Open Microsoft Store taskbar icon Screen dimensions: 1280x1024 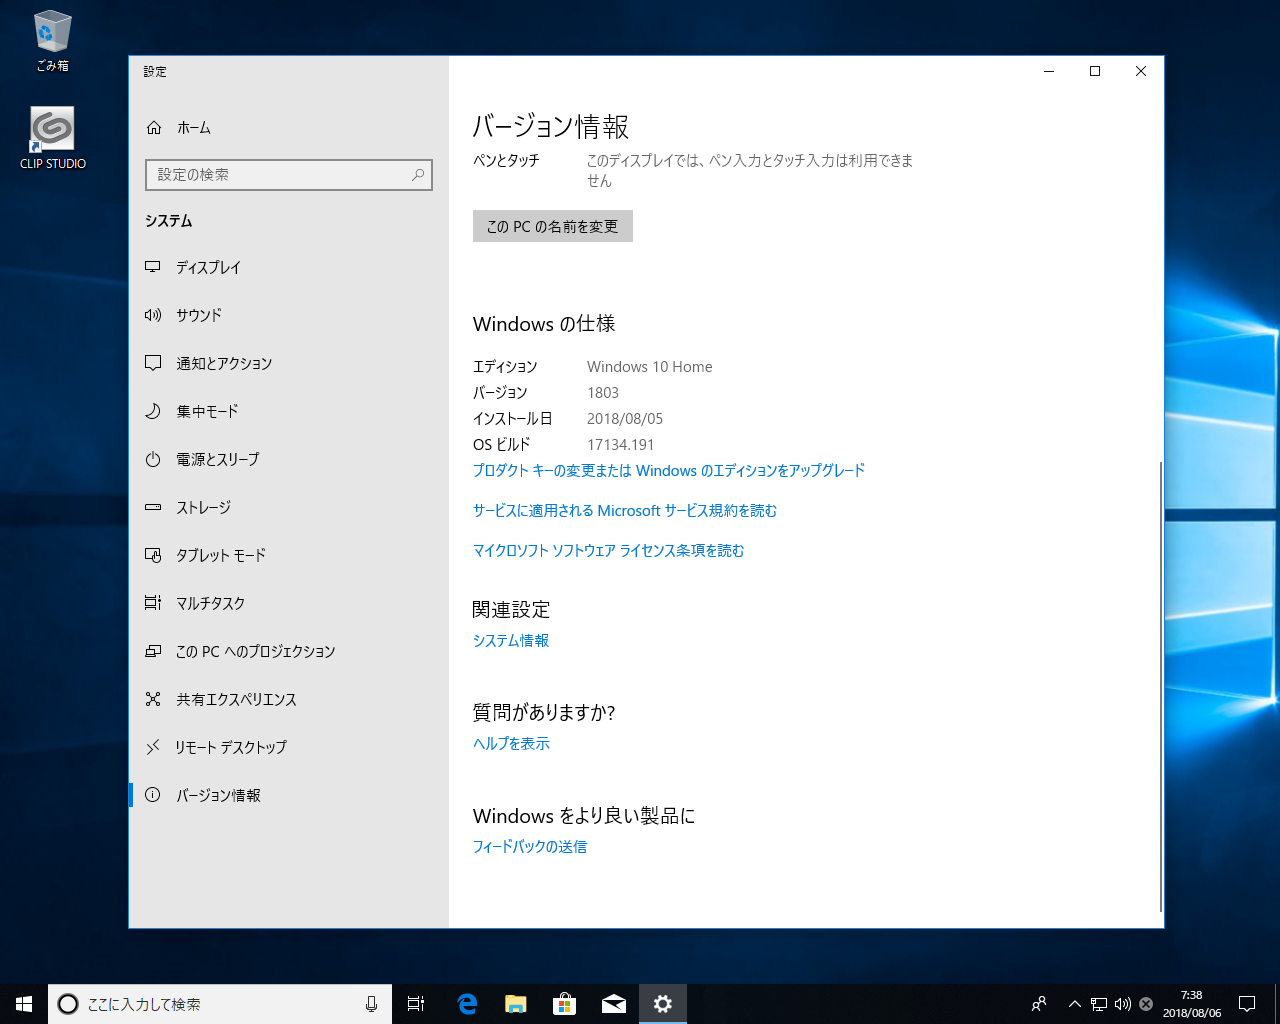click(565, 1004)
